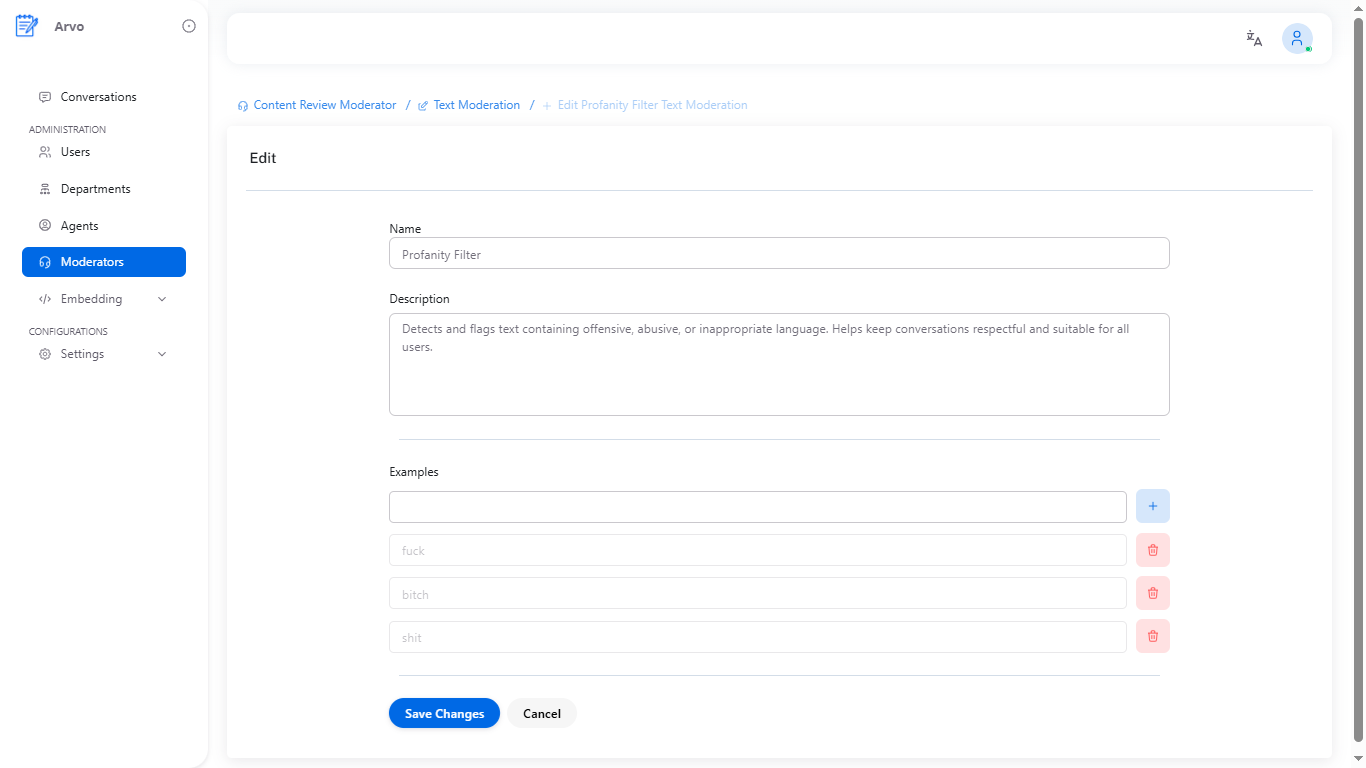Click the Agents icon in the sidebar
This screenshot has width=1366, height=768.
45,225
